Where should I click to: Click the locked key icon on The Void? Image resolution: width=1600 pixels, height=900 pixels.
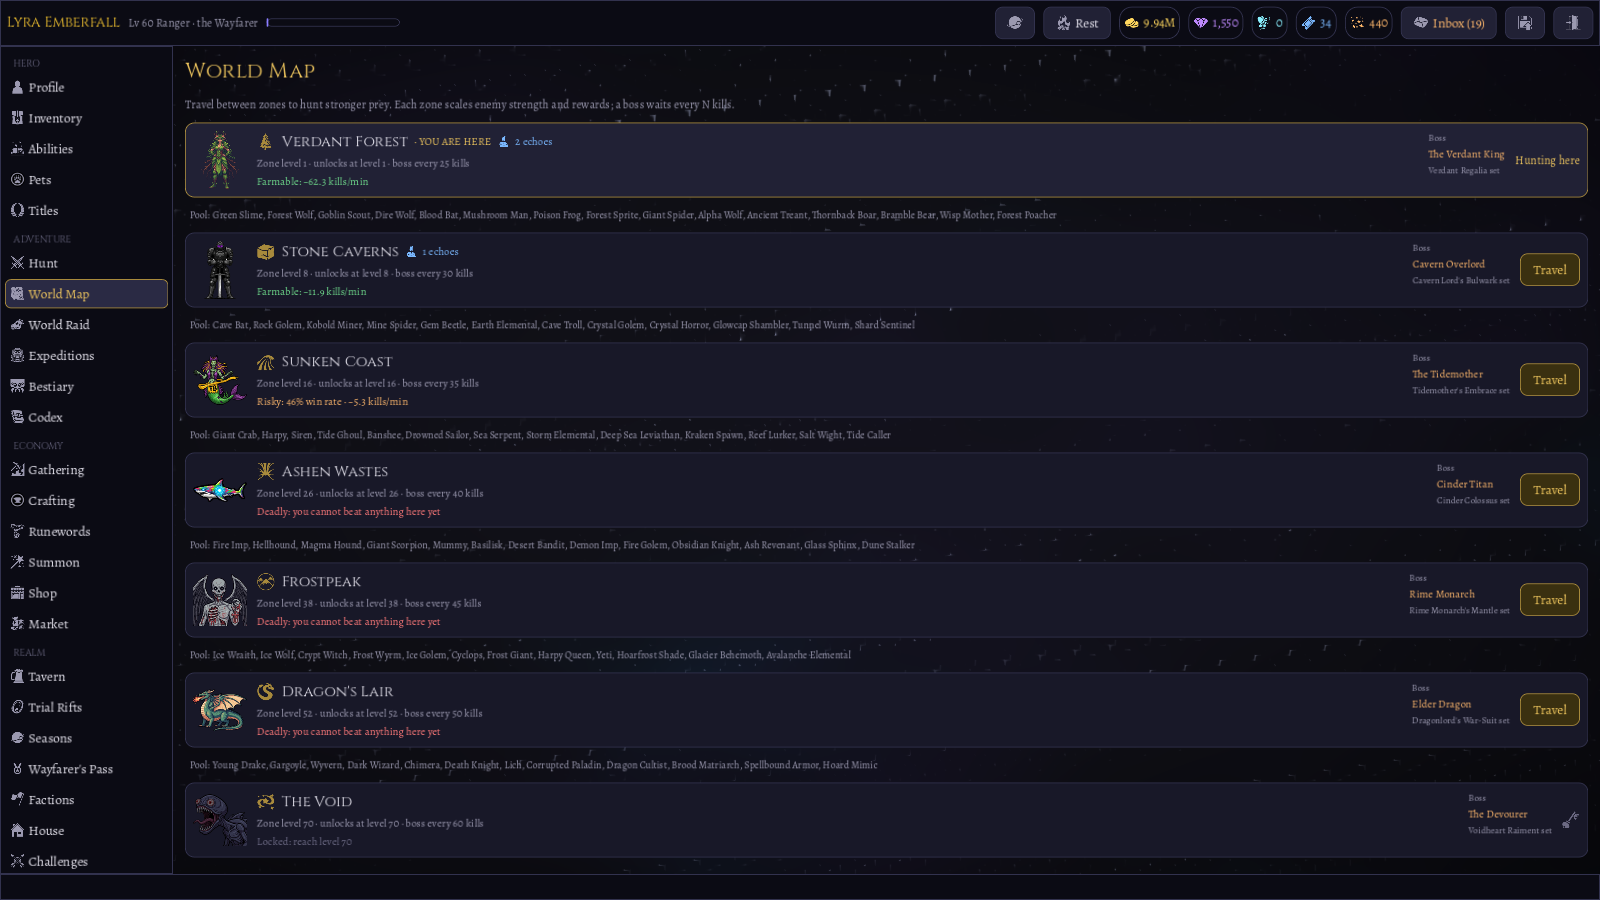click(x=1570, y=820)
